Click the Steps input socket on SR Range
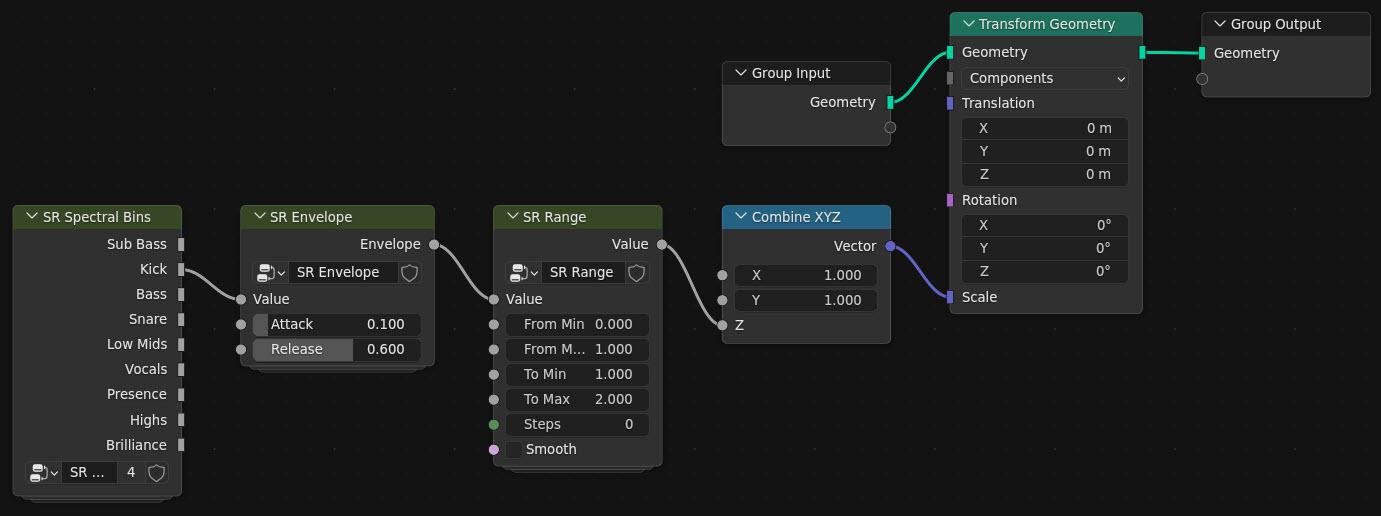1381x516 pixels. coord(494,424)
